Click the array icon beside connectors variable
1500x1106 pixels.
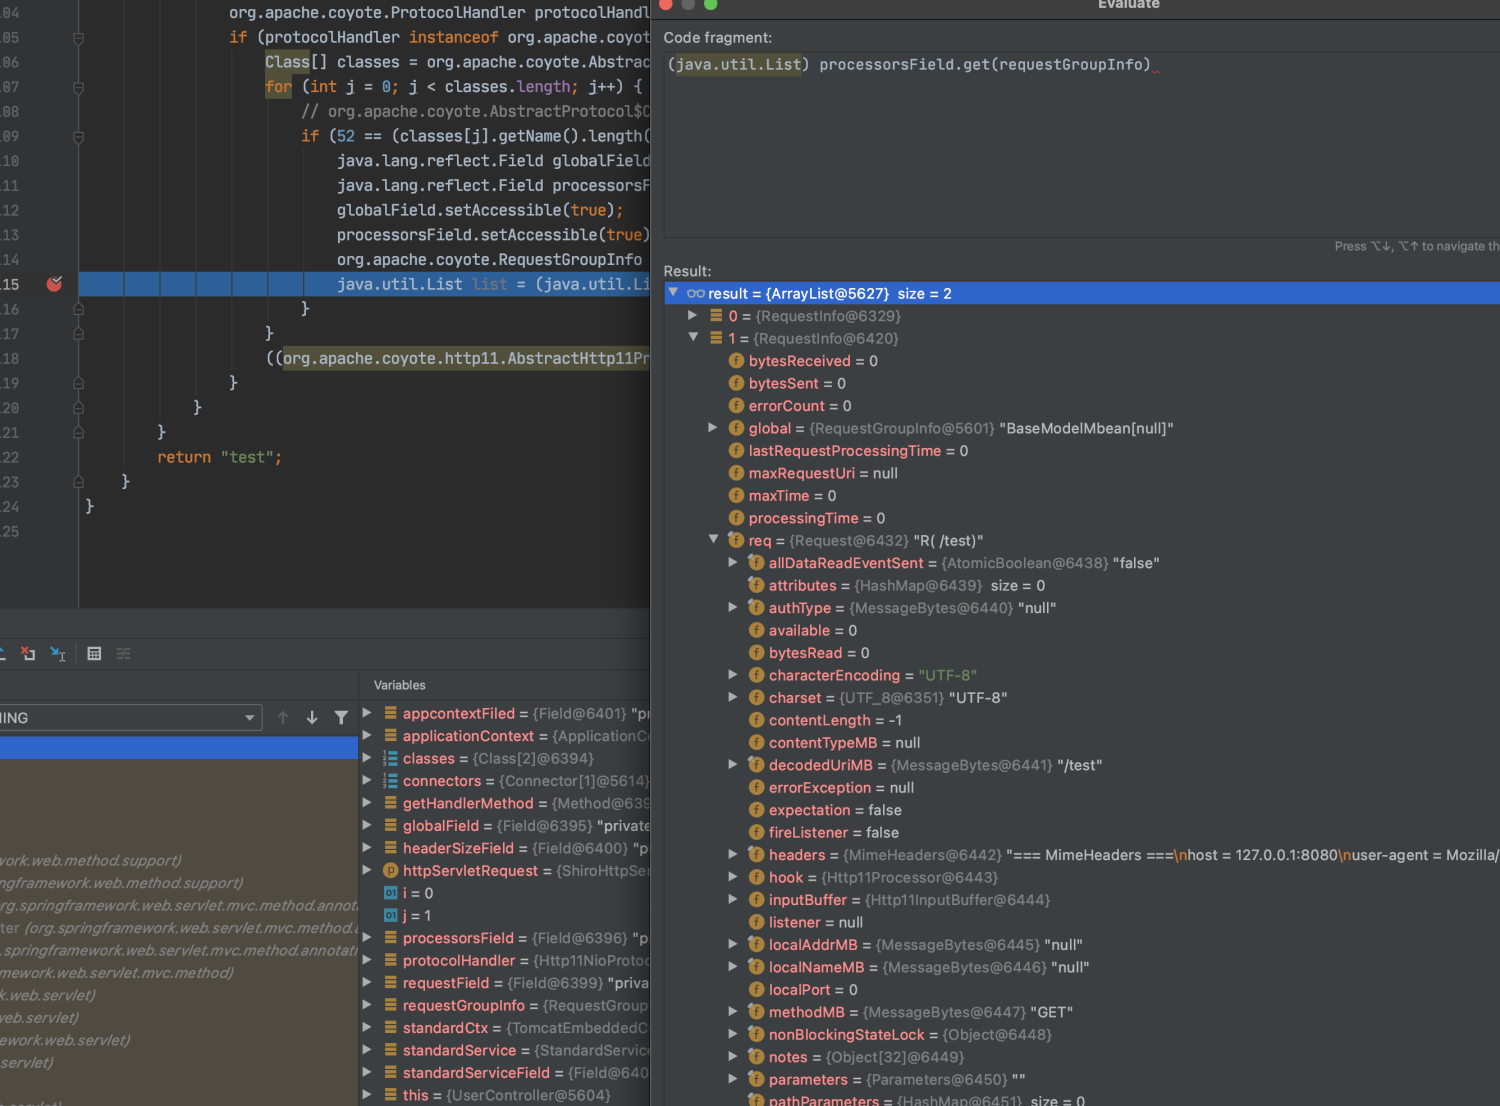pyautogui.click(x=391, y=781)
